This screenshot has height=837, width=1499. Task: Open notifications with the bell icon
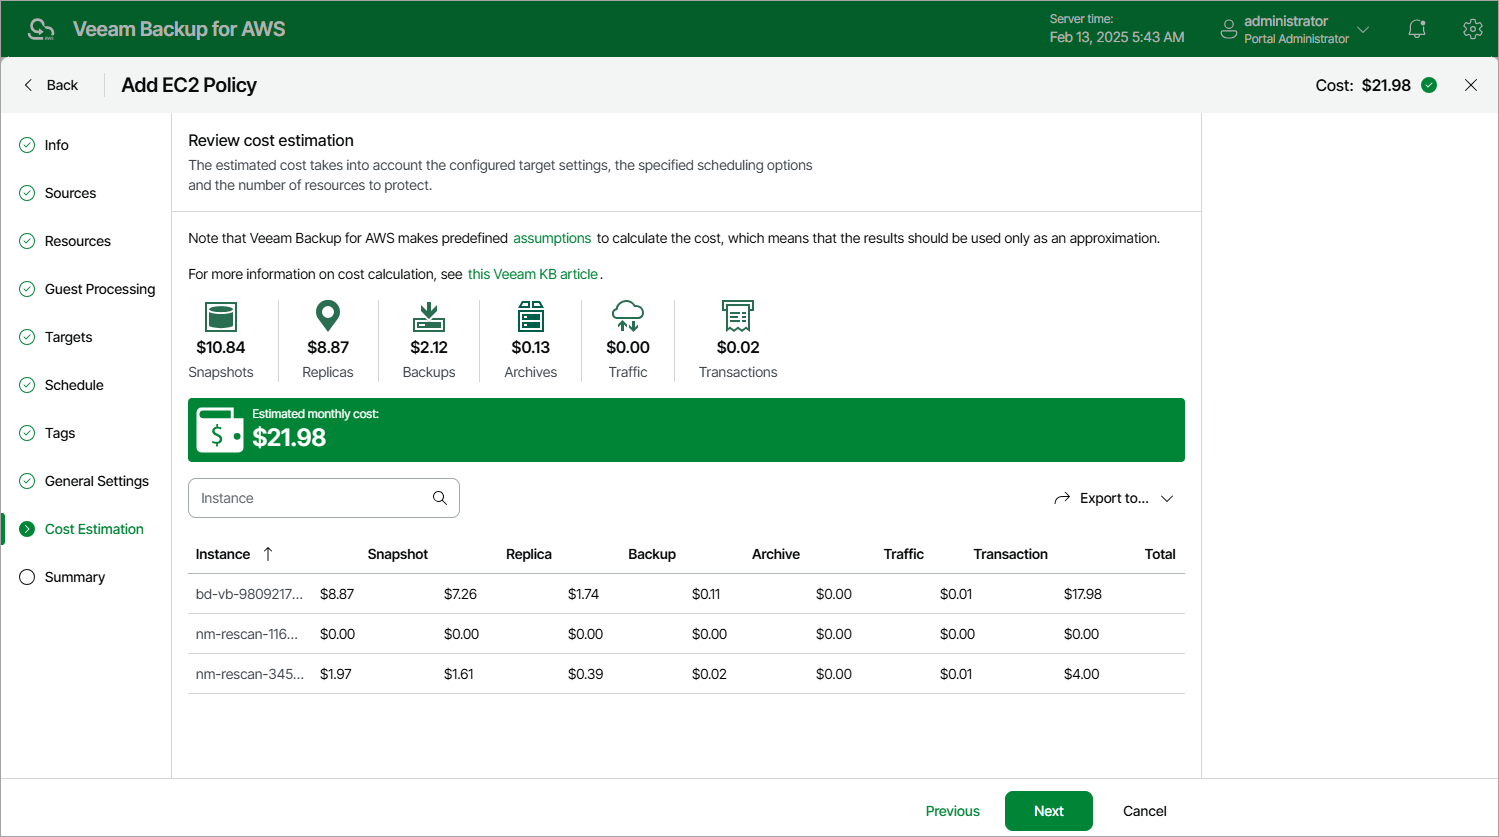1417,28
